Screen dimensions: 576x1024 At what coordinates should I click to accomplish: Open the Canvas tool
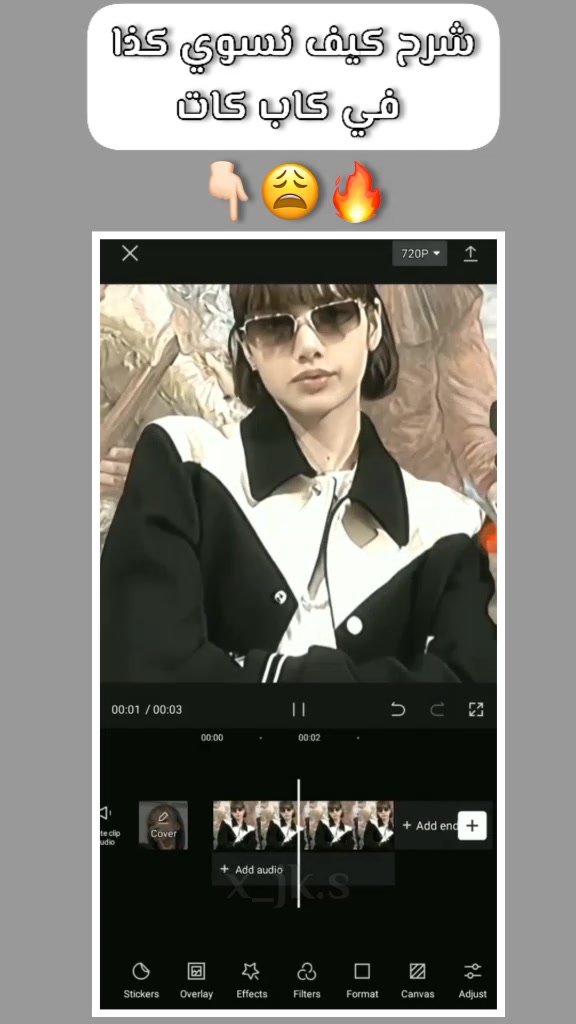[417, 980]
